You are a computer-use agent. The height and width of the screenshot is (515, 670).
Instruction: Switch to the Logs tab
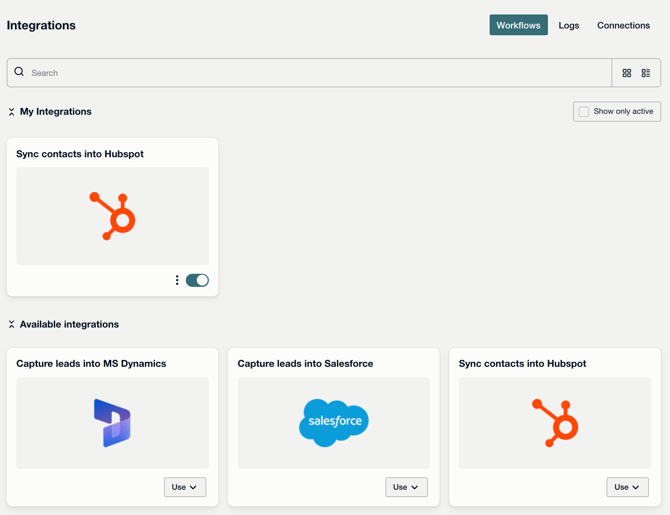569,25
